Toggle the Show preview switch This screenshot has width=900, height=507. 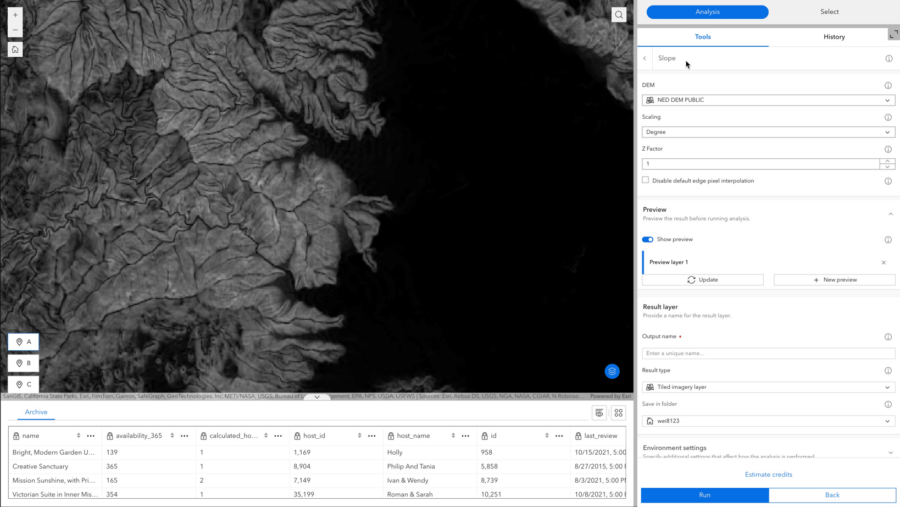click(647, 240)
